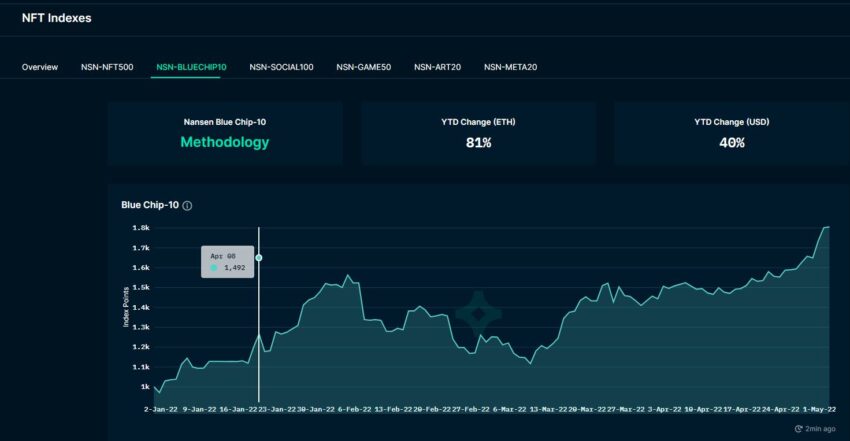This screenshot has height=441, width=850.
Task: Click the Blue Chip-10 chart title
Action: pyautogui.click(x=150, y=205)
